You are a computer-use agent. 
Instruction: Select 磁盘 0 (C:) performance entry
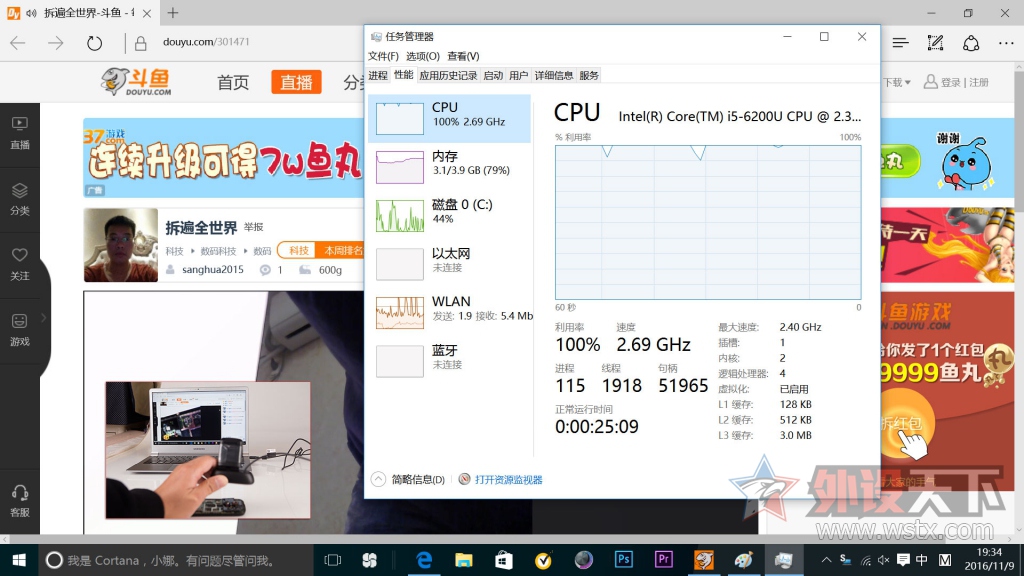[449, 215]
